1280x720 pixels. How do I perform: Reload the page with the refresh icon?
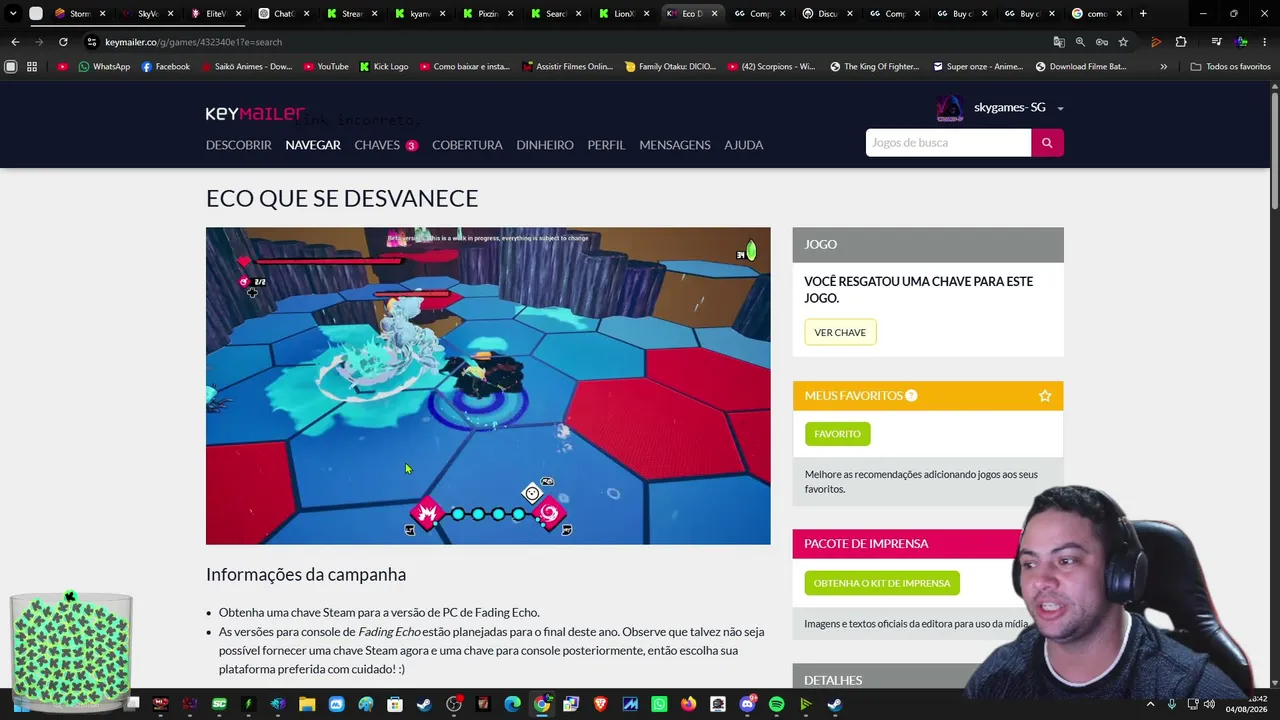tap(63, 42)
